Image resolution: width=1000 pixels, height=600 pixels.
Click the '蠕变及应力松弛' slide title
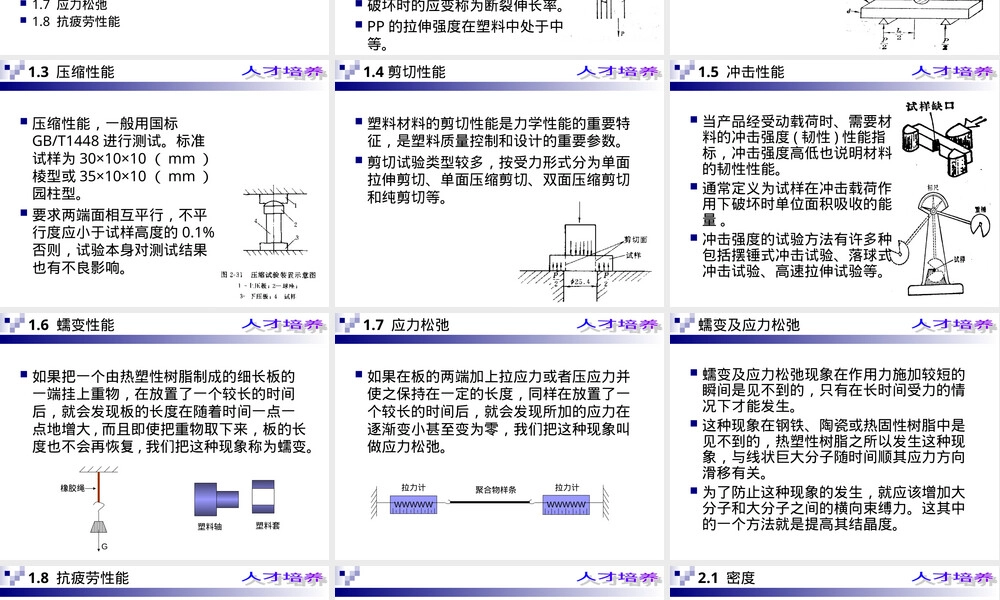pyautogui.click(x=749, y=325)
